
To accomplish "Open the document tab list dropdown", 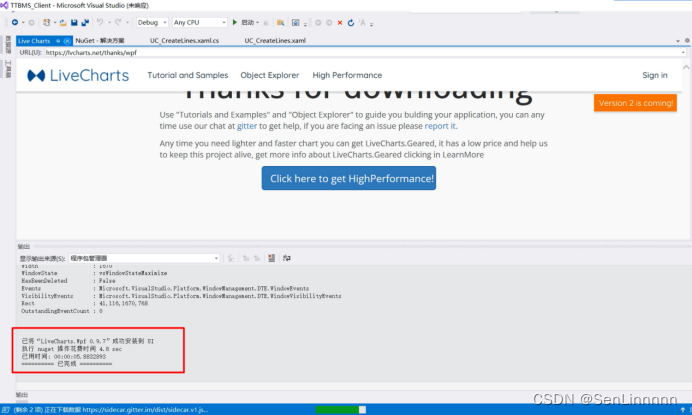I will [678, 41].
